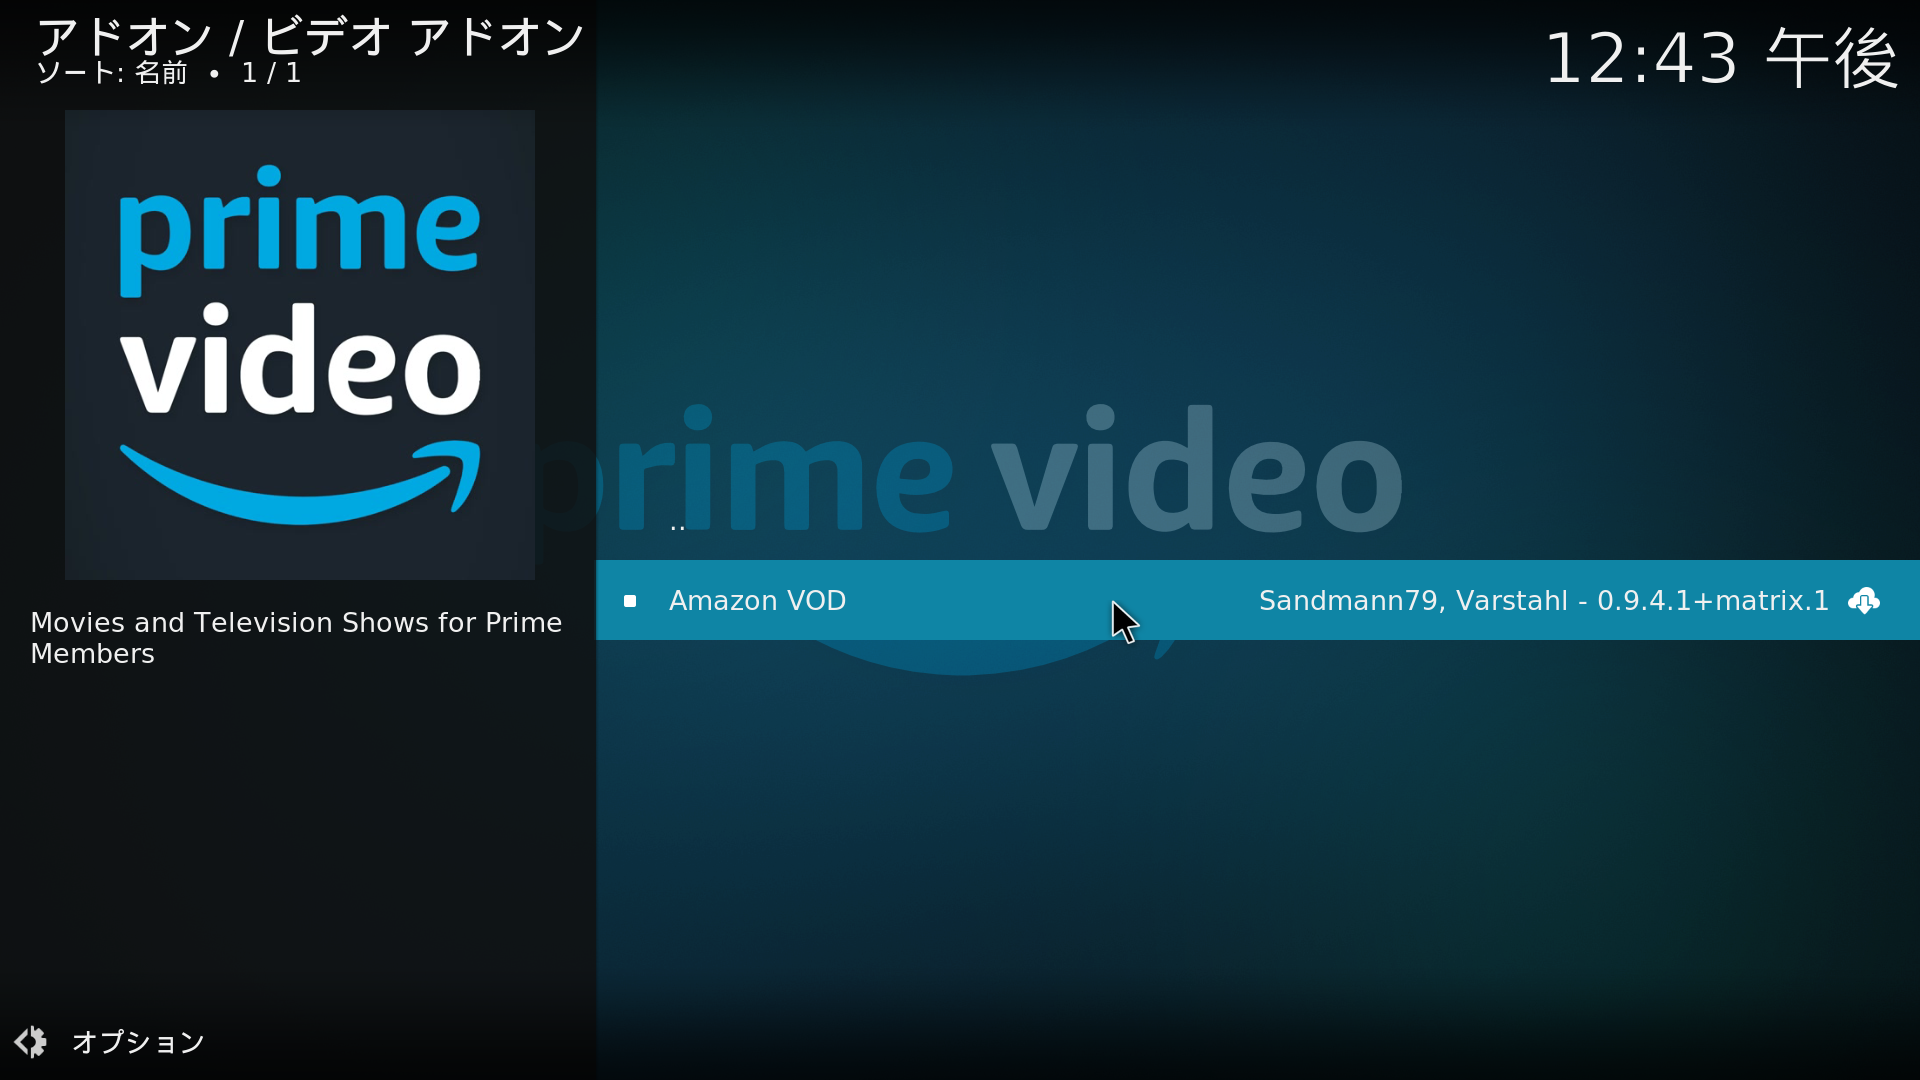Select the square bullet icon beside Amazon VOD
Viewport: 1920px width, 1080px height.
pyautogui.click(x=630, y=600)
